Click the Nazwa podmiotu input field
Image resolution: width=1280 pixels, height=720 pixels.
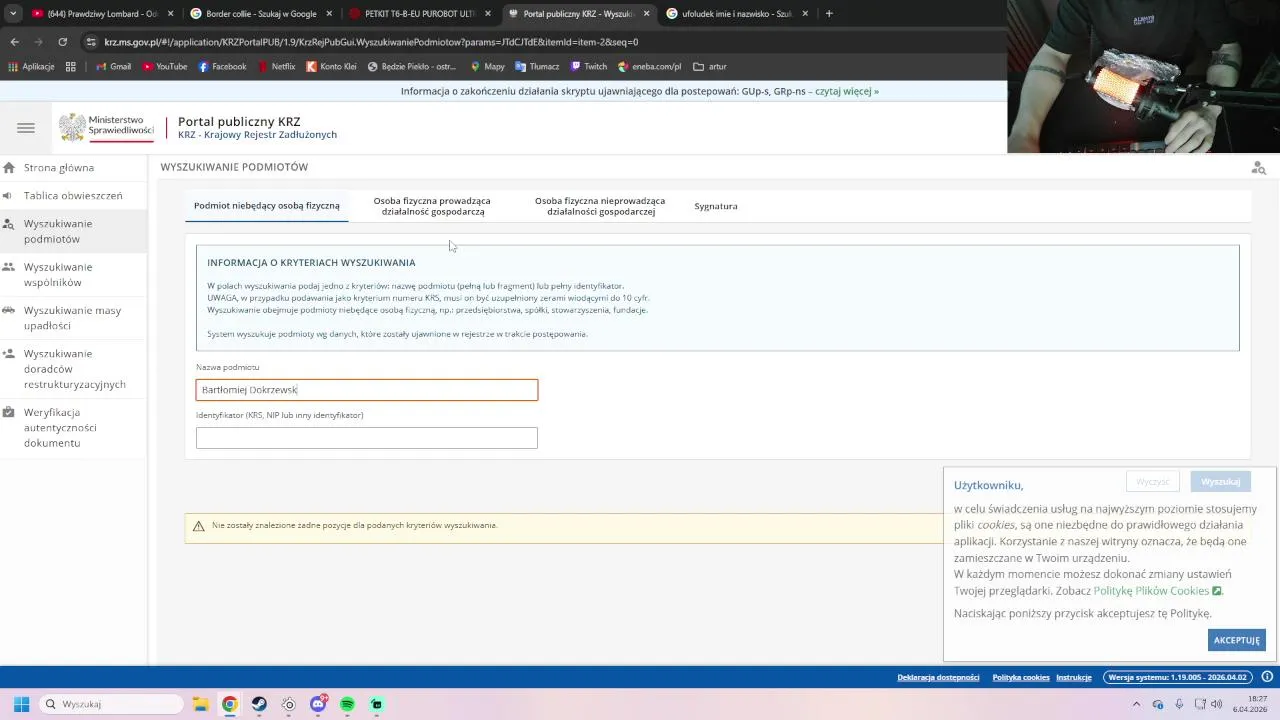coord(367,390)
